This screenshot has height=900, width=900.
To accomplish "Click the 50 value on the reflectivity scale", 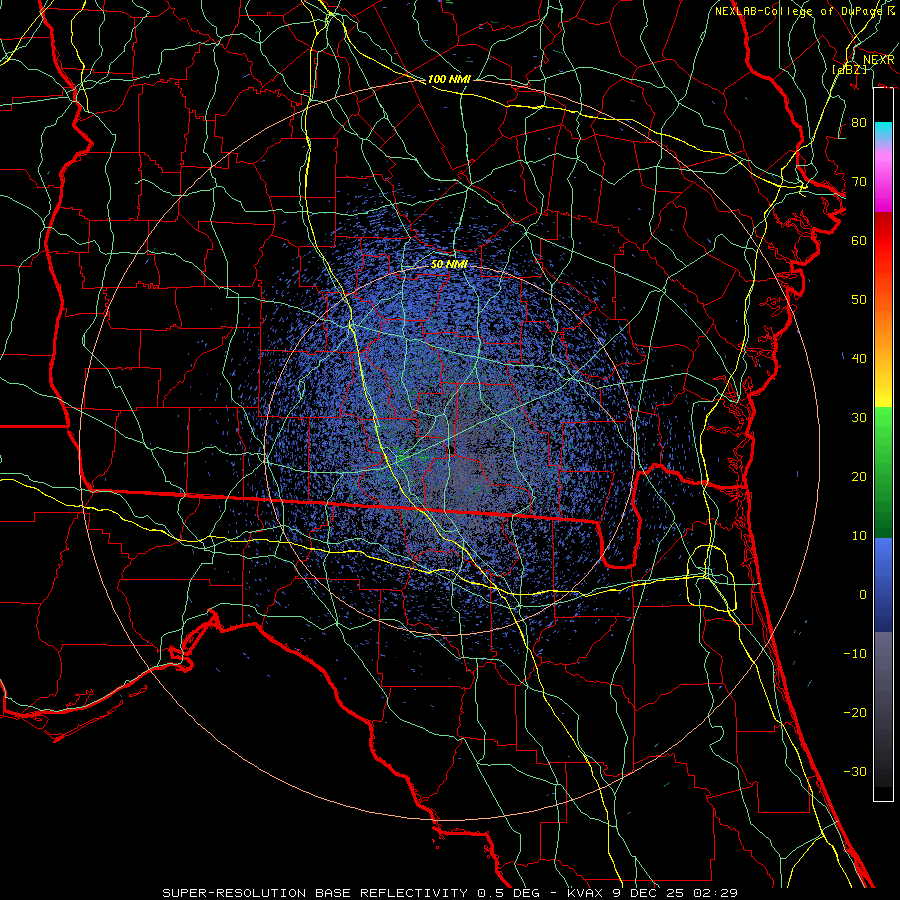I will [859, 300].
